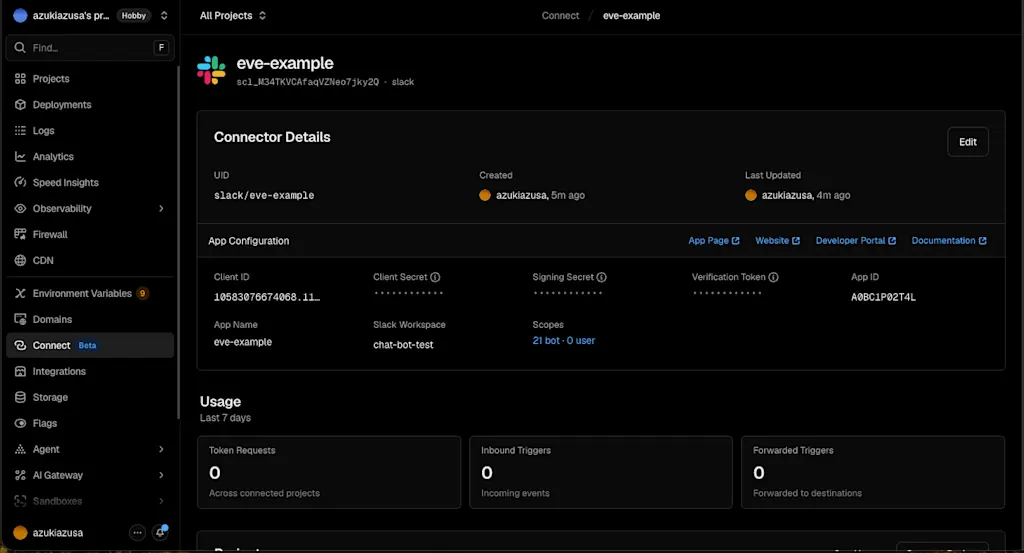Open the All Projects dropdown
This screenshot has height=553, width=1024.
coord(232,16)
